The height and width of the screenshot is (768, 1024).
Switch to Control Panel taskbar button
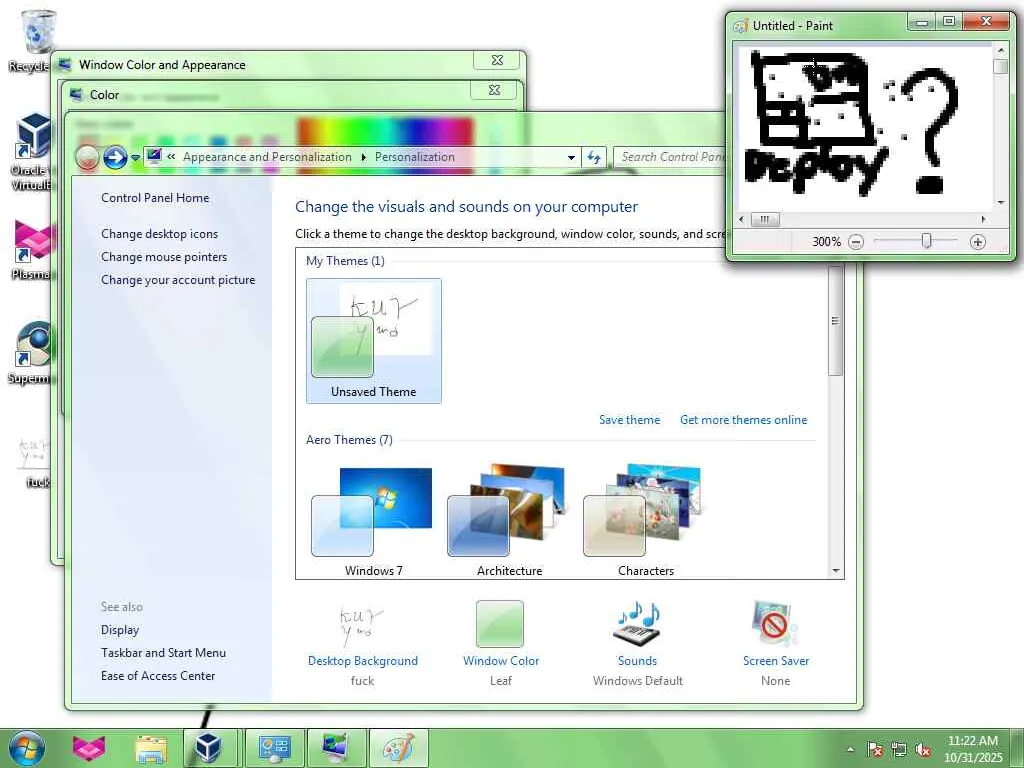click(274, 748)
